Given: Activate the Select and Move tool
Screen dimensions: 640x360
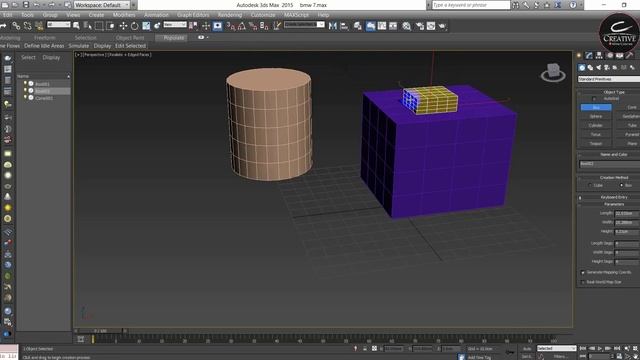Looking at the screenshot, I should coord(123,26).
